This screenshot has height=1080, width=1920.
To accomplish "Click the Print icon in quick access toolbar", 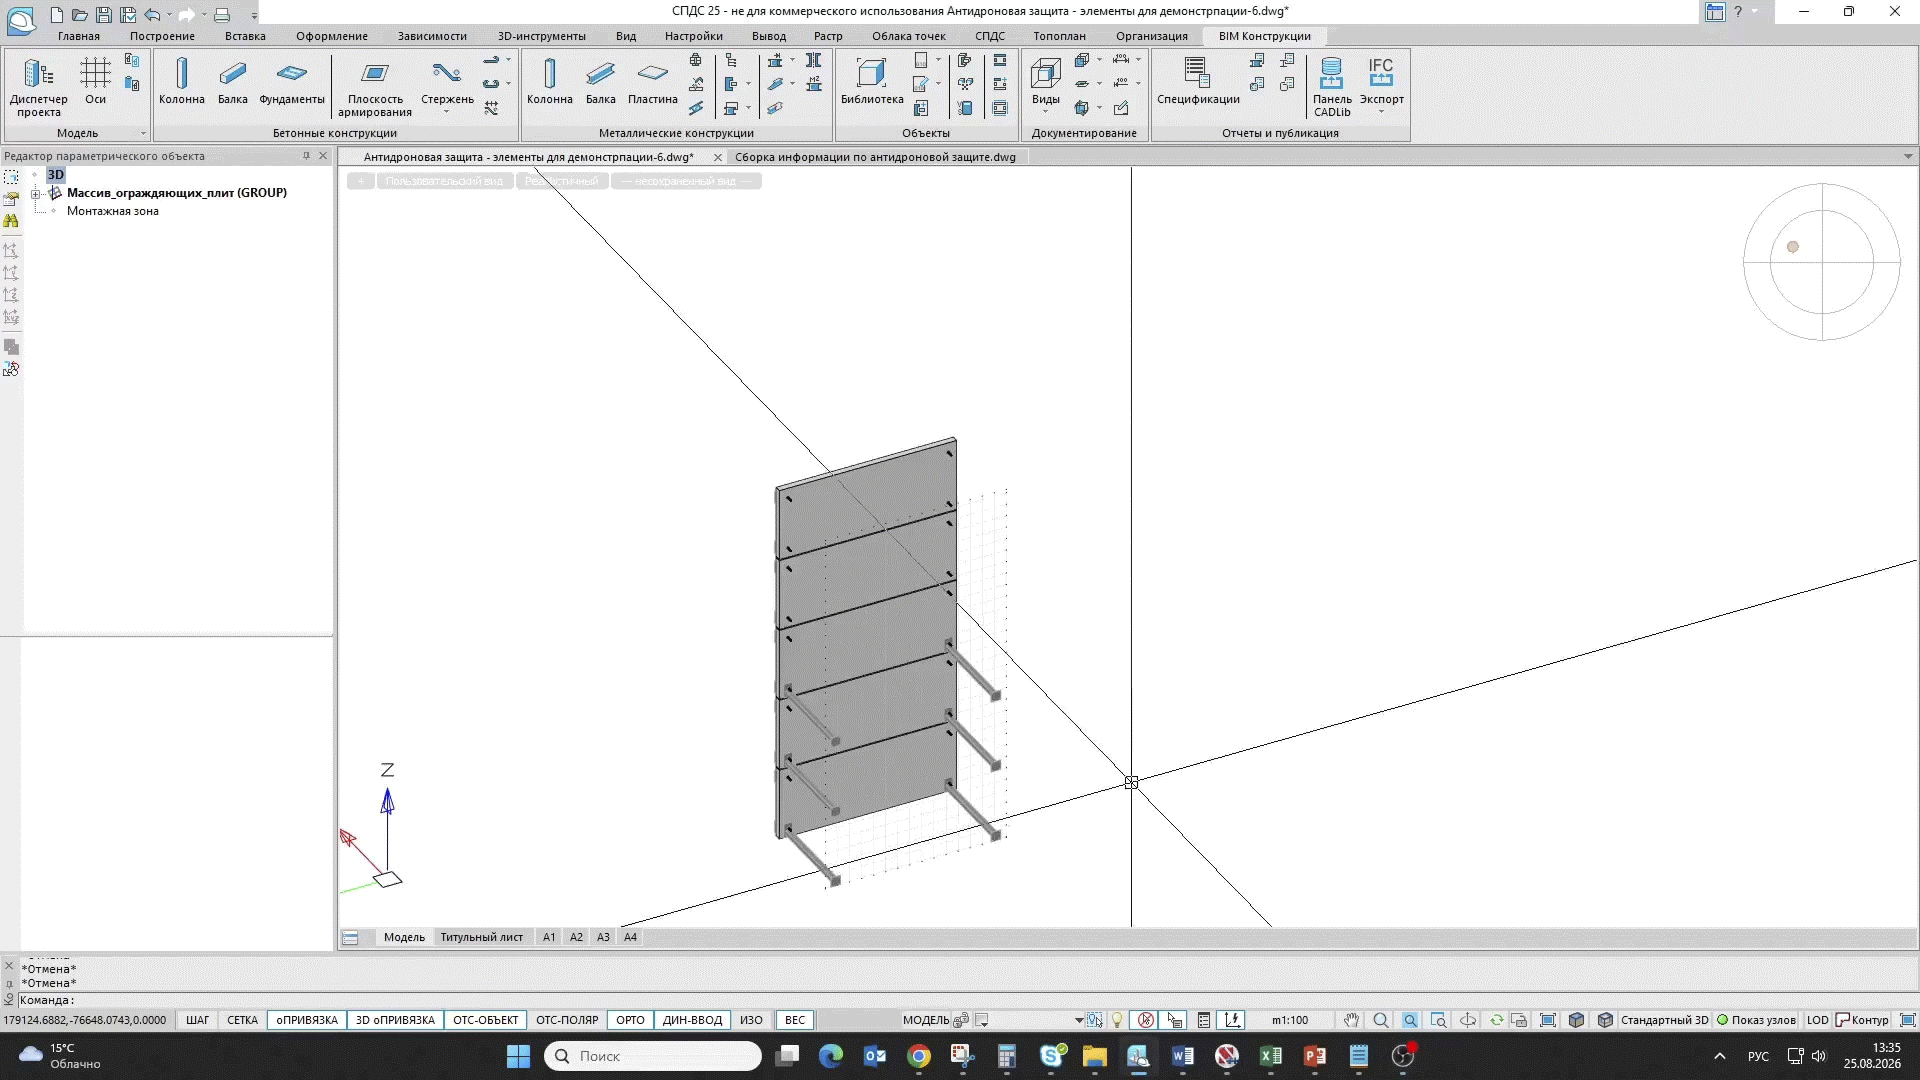I will click(222, 14).
